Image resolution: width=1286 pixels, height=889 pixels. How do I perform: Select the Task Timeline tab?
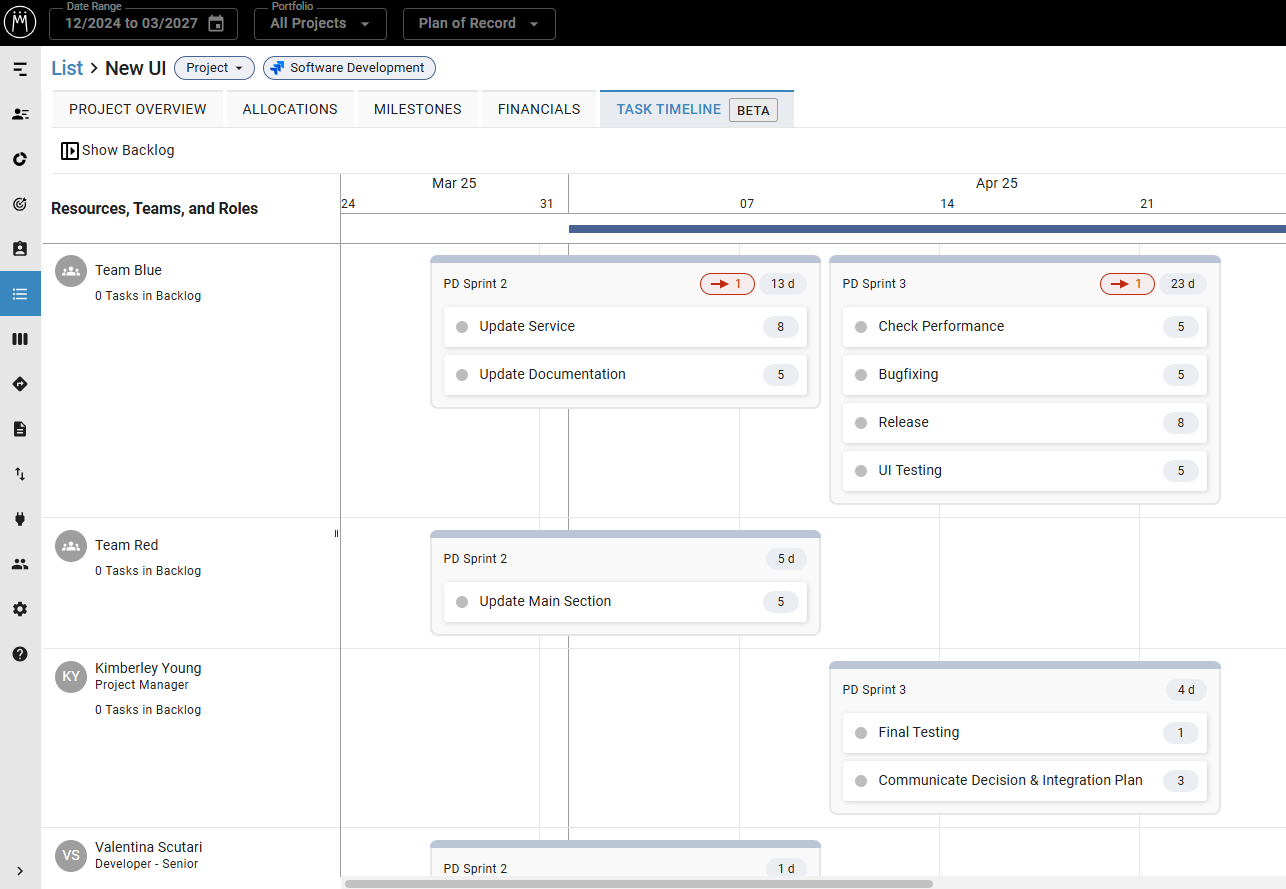[697, 109]
